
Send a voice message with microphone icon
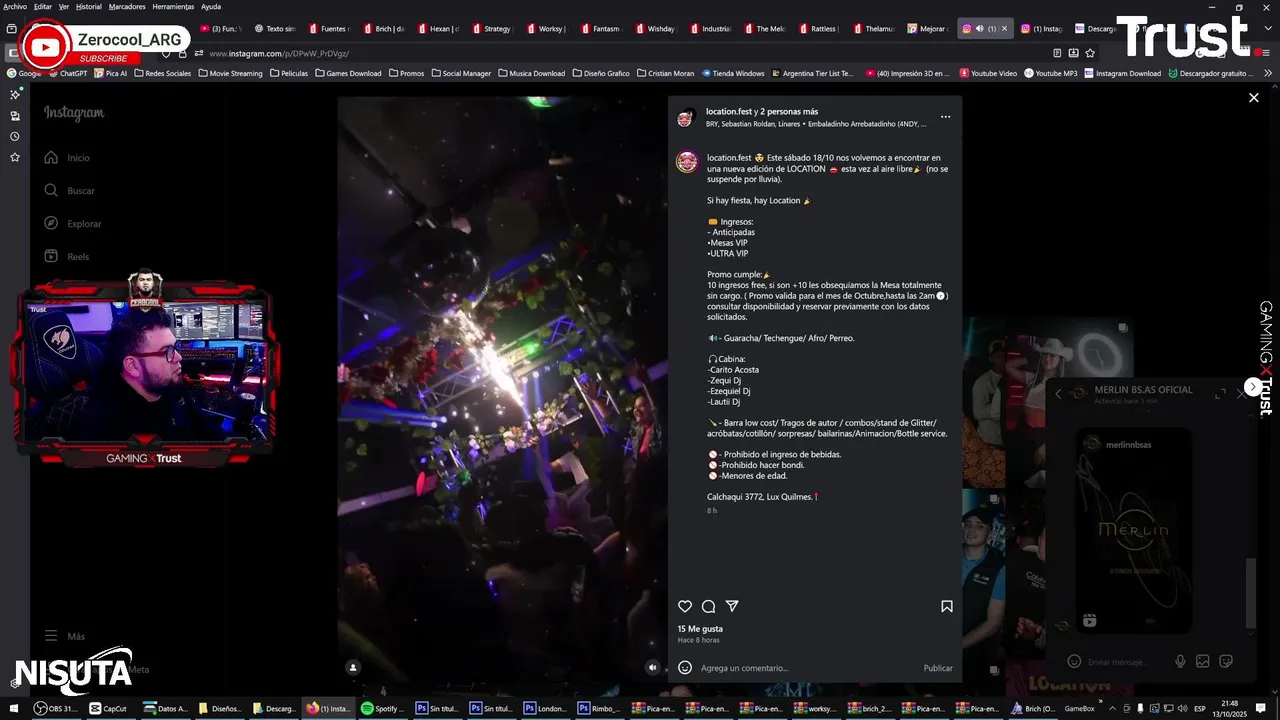(1180, 661)
